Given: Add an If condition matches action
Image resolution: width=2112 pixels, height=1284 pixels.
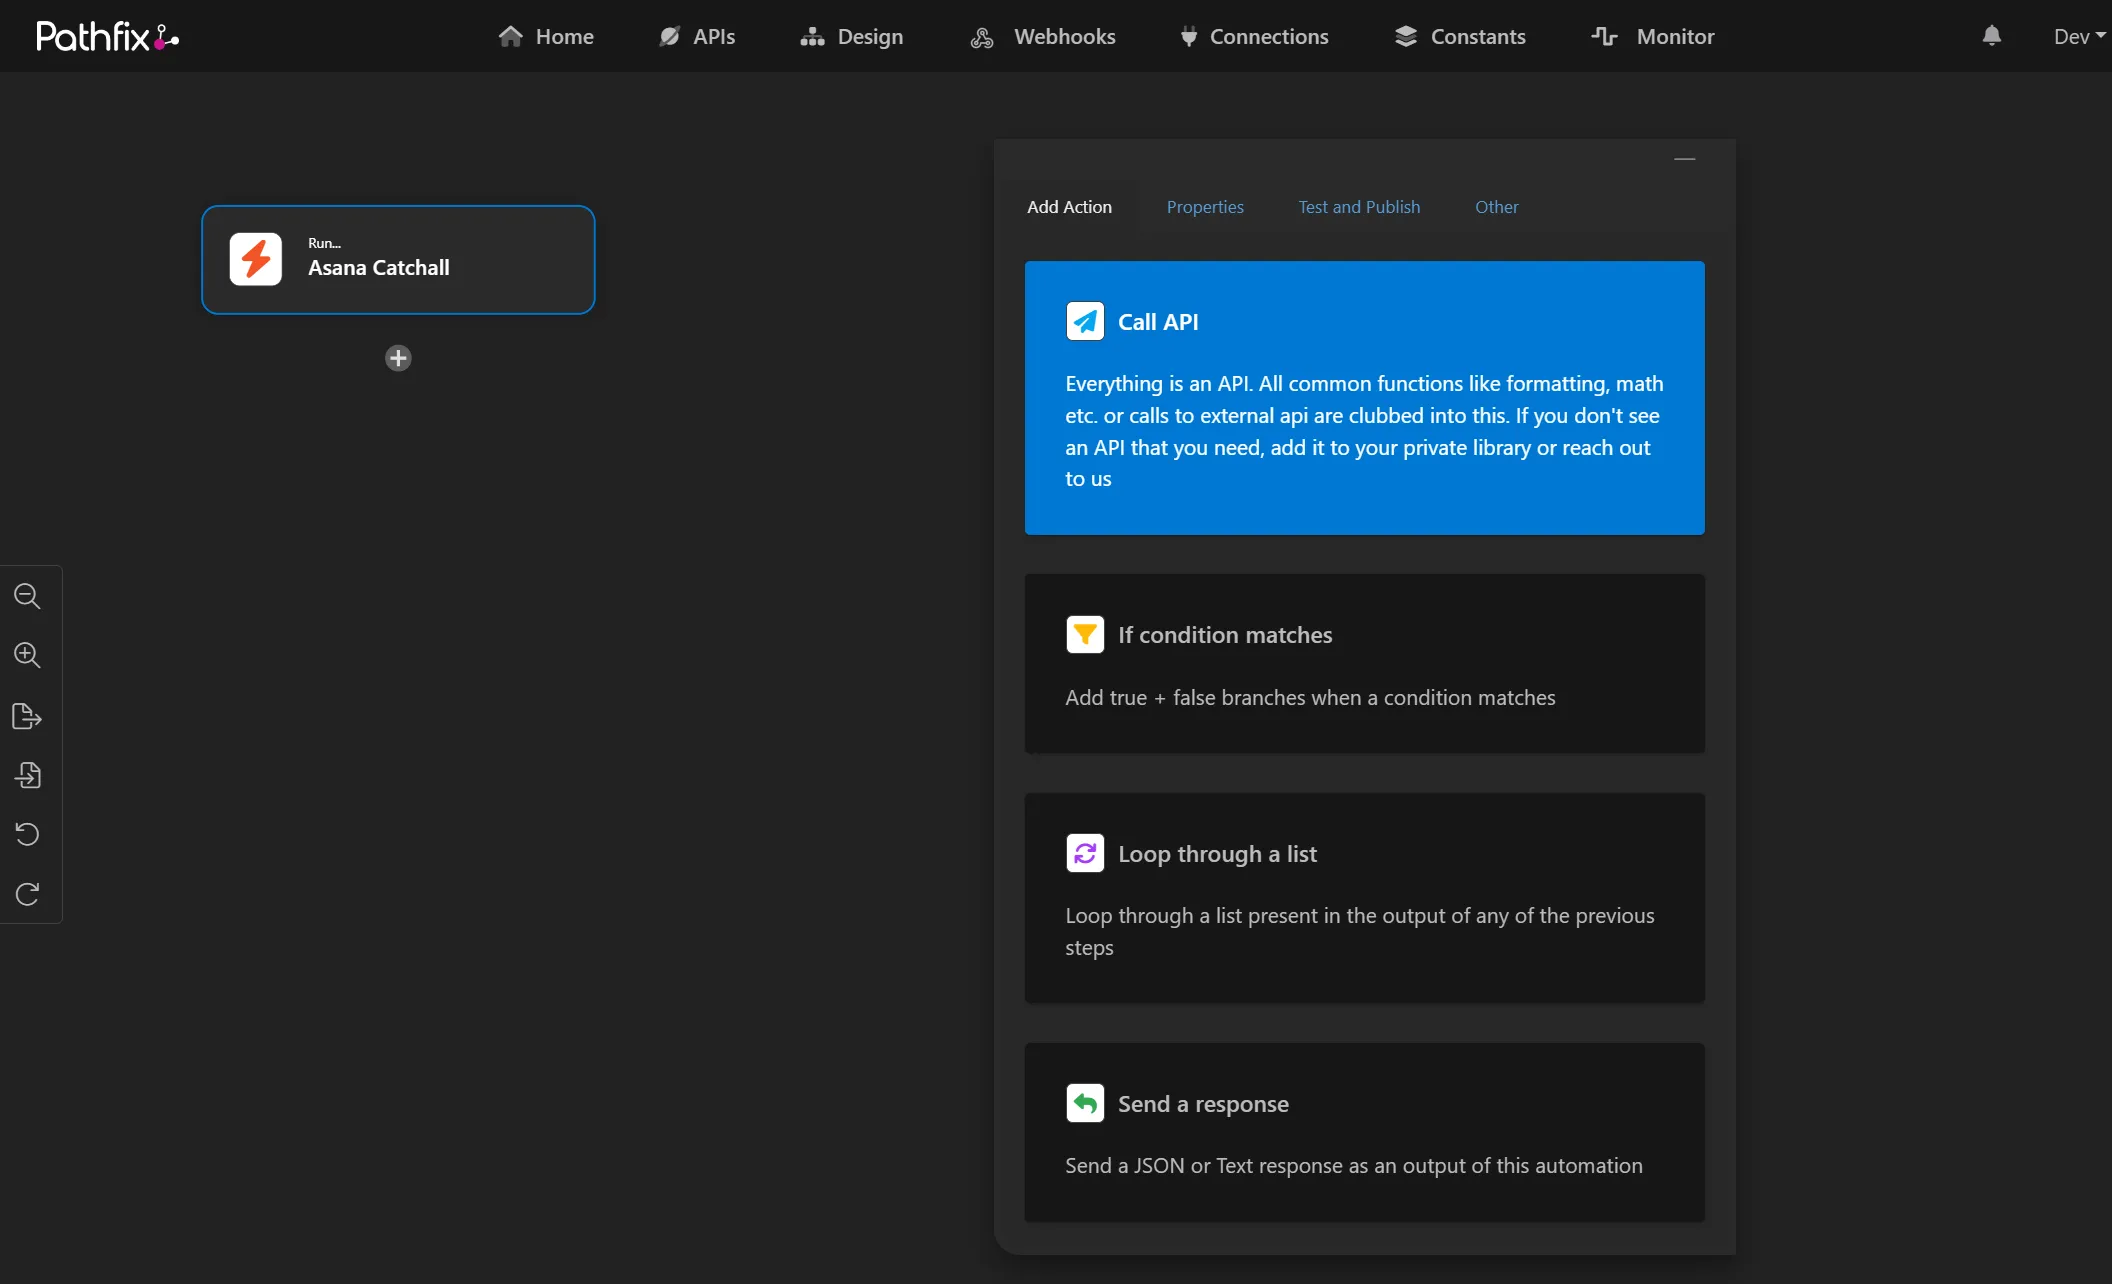Looking at the screenshot, I should click(x=1364, y=663).
